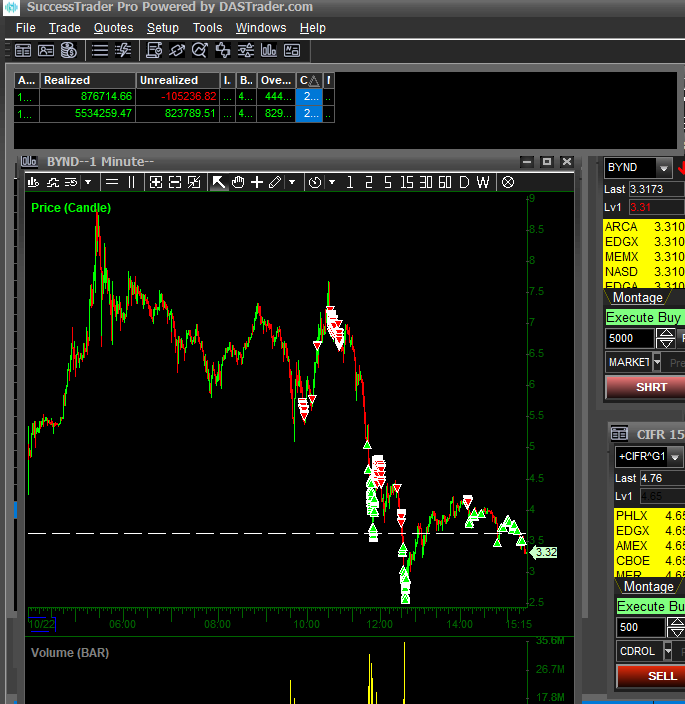Switch chart to Daily (D) timeframe

[x=464, y=182]
